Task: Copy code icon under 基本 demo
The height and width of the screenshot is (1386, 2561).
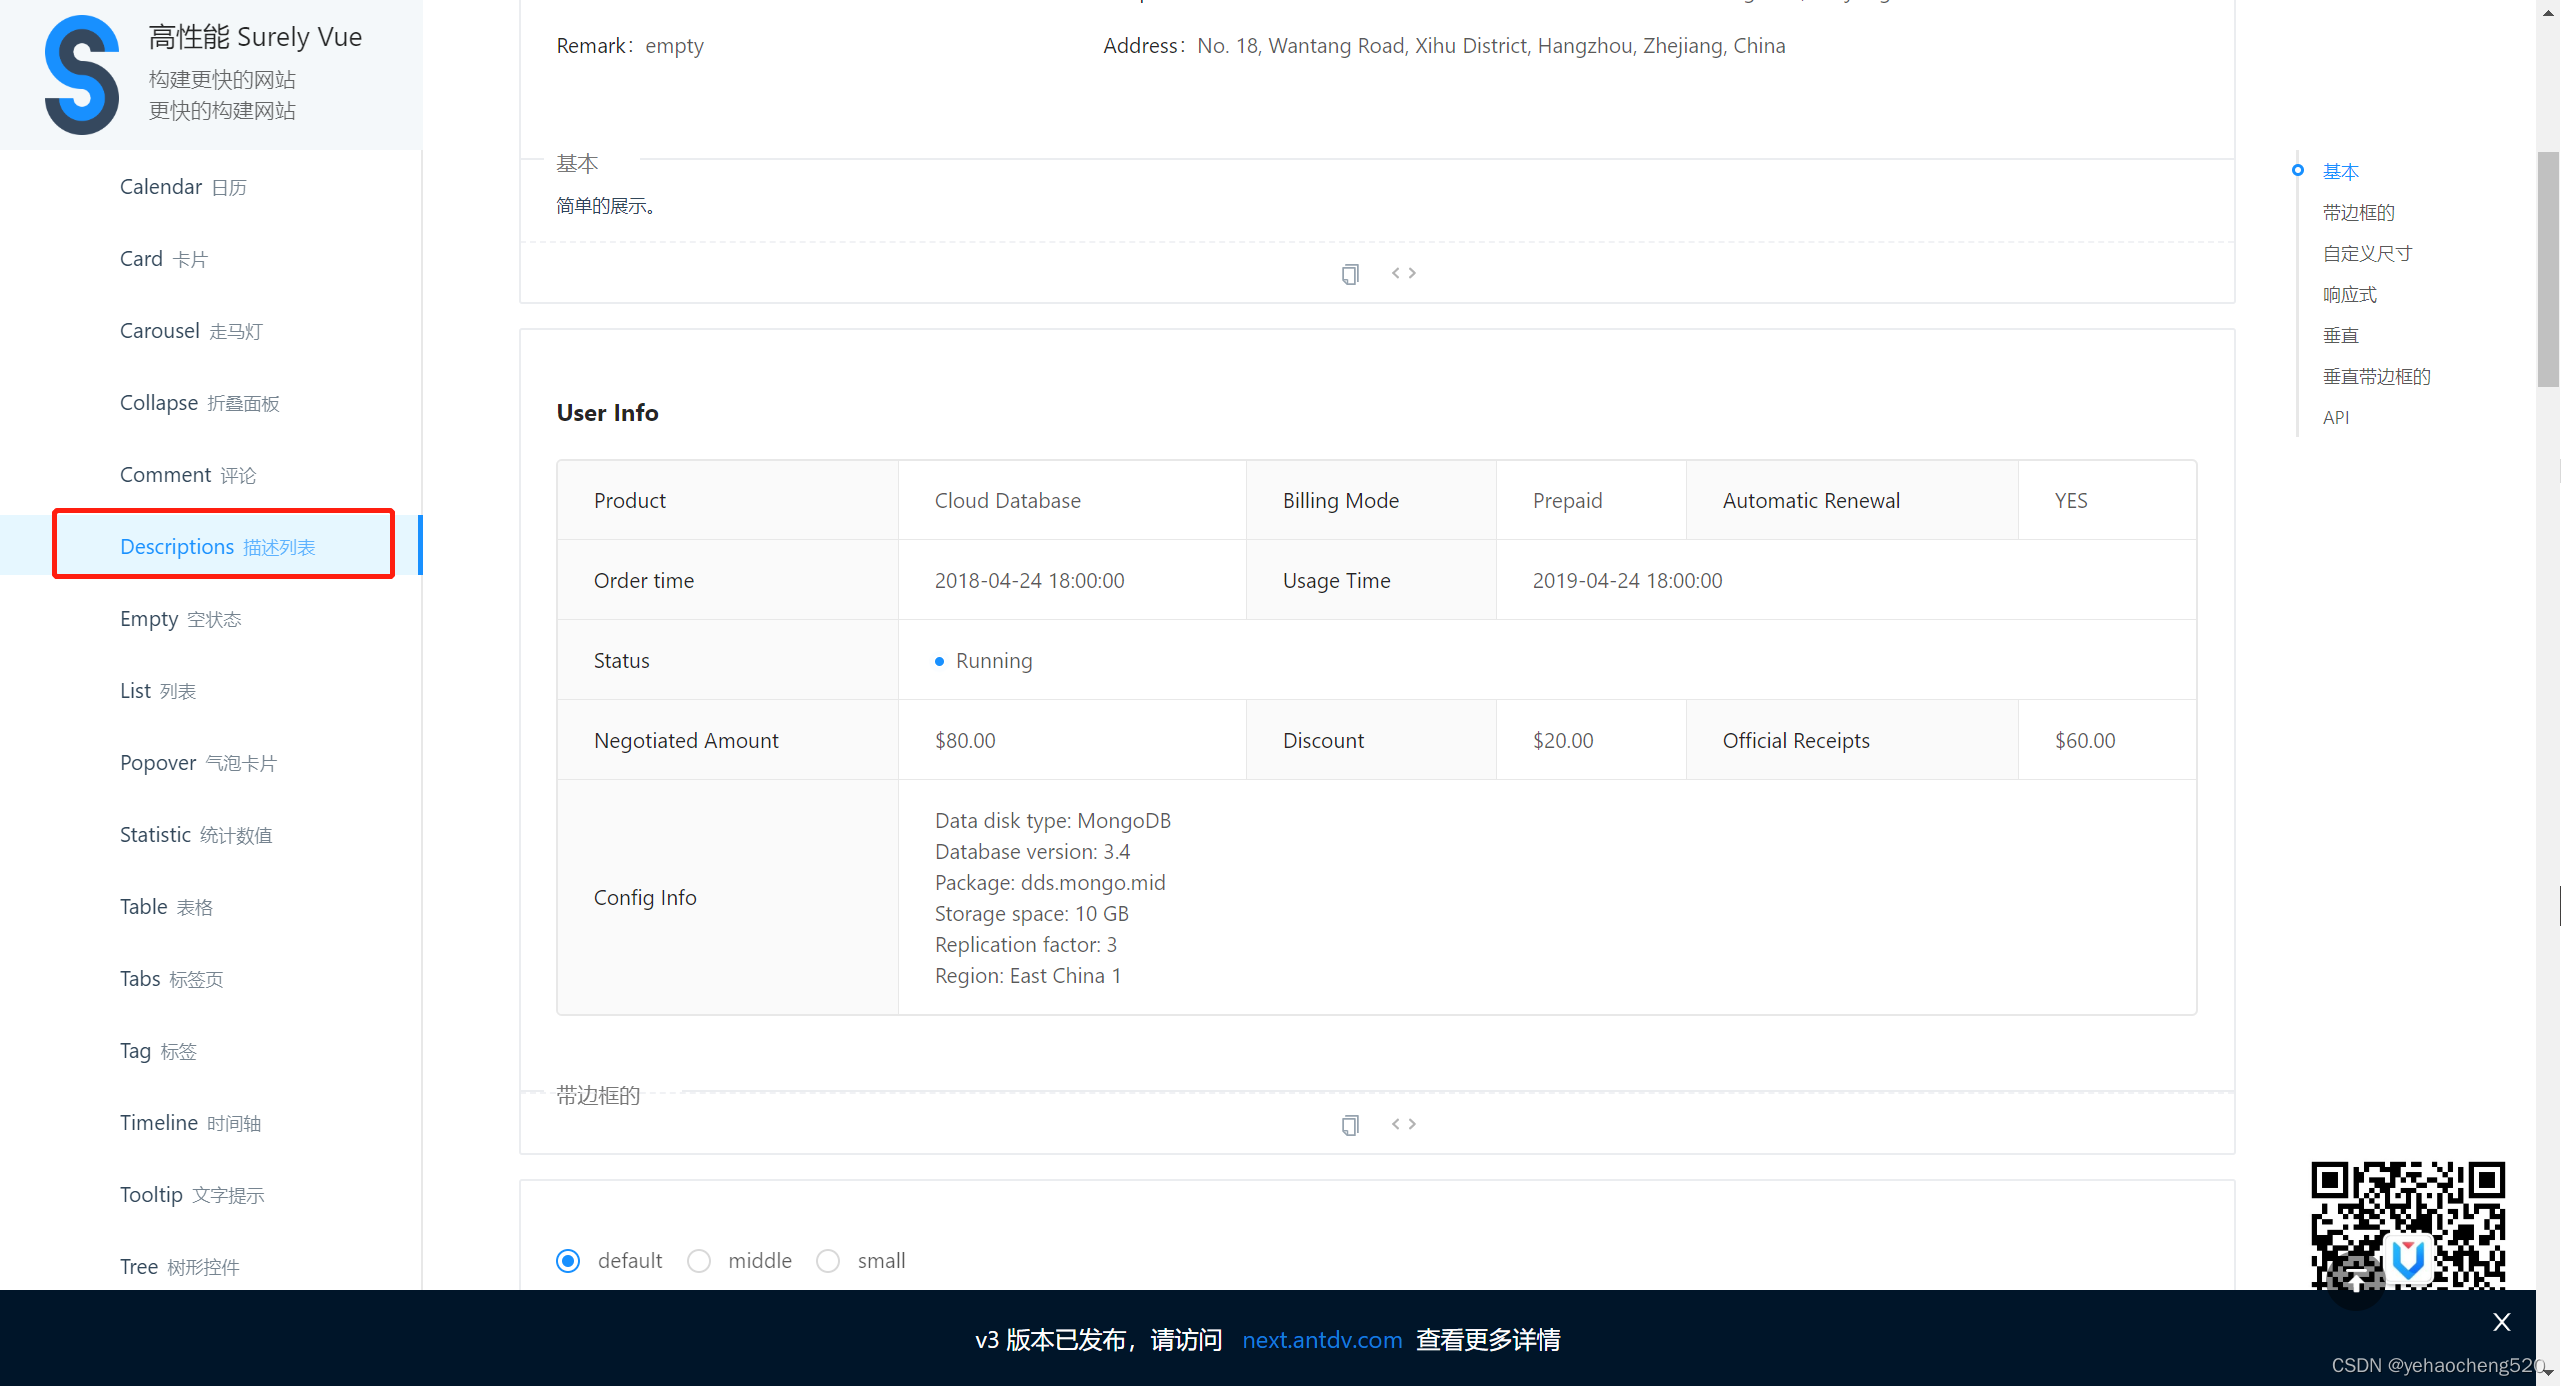Action: [1350, 274]
